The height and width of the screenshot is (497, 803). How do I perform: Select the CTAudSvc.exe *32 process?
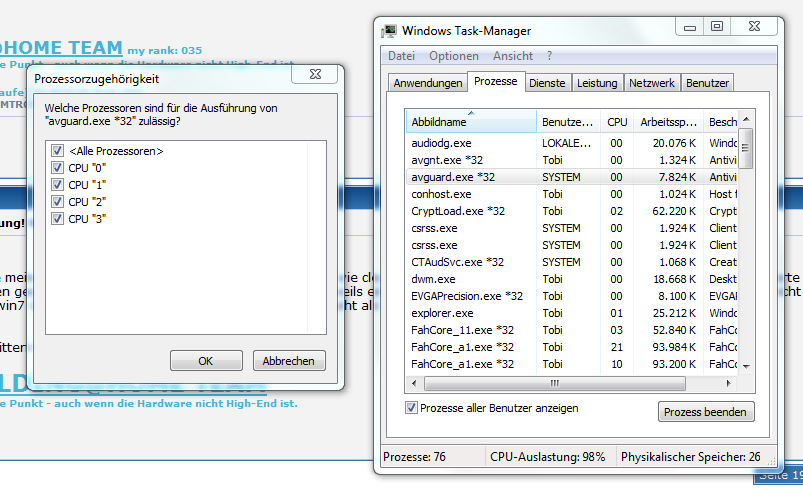[x=573, y=262]
